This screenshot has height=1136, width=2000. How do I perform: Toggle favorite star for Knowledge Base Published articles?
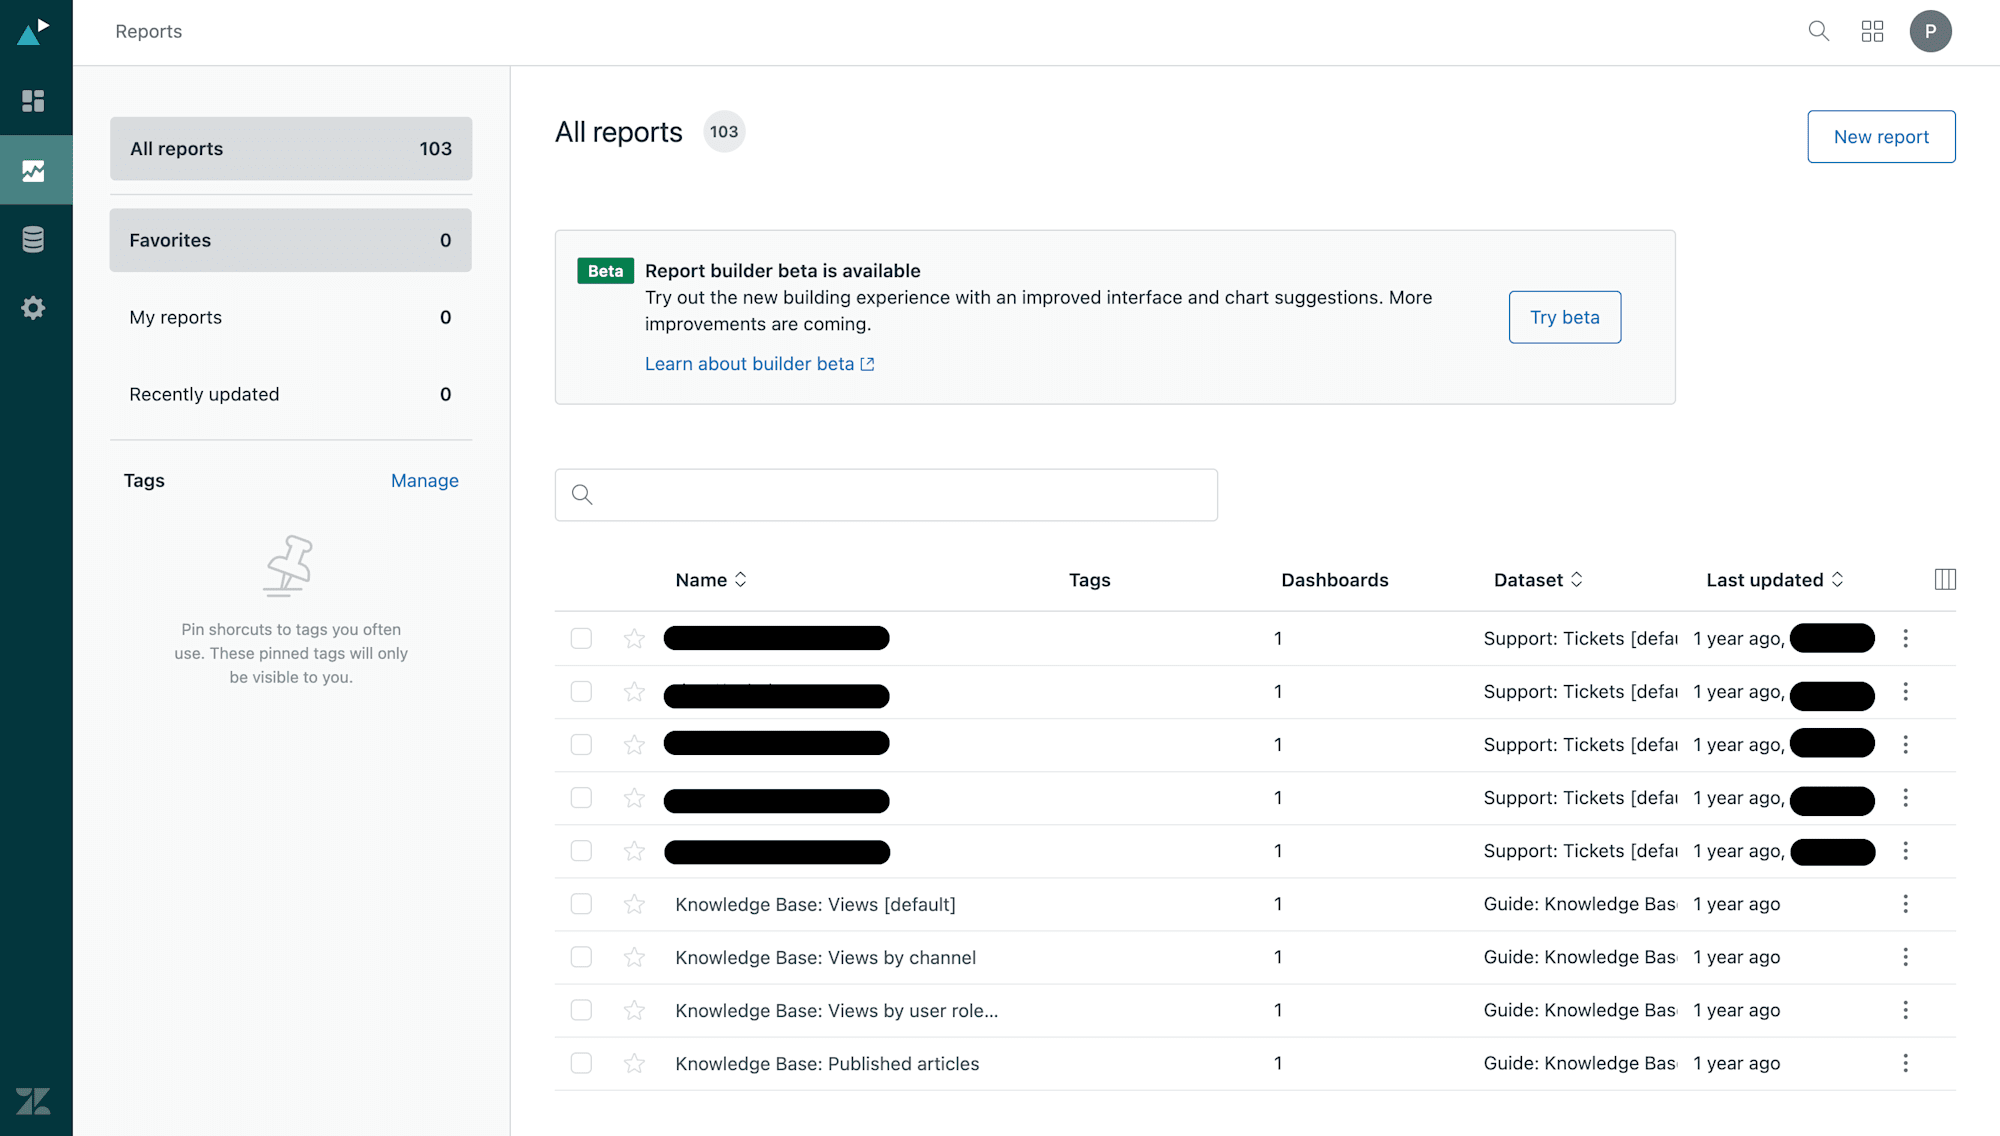click(635, 1063)
